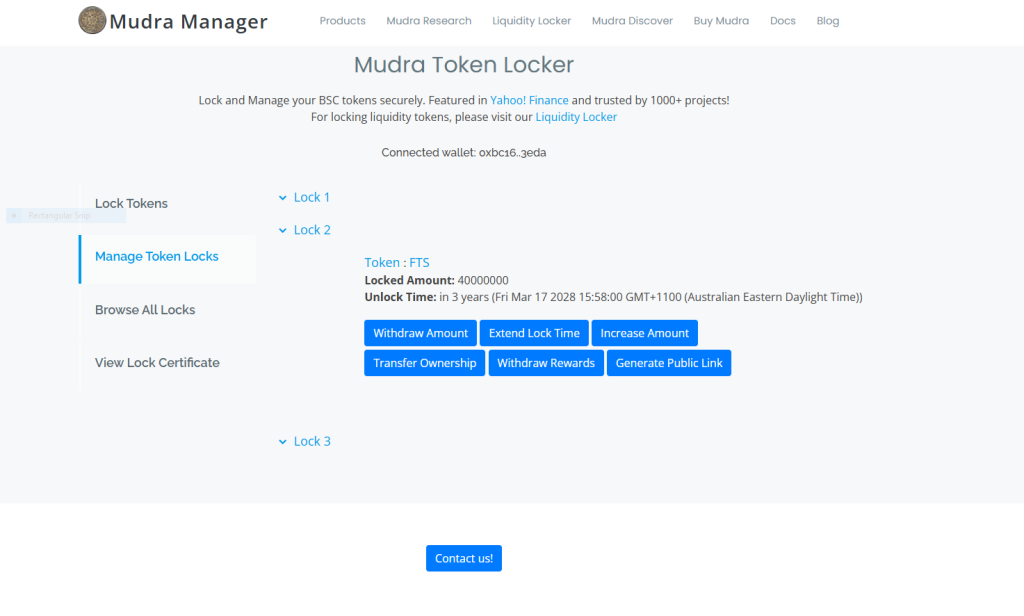The width and height of the screenshot is (1024, 616).
Task: Open the Lock 2 entry
Action: (x=312, y=230)
